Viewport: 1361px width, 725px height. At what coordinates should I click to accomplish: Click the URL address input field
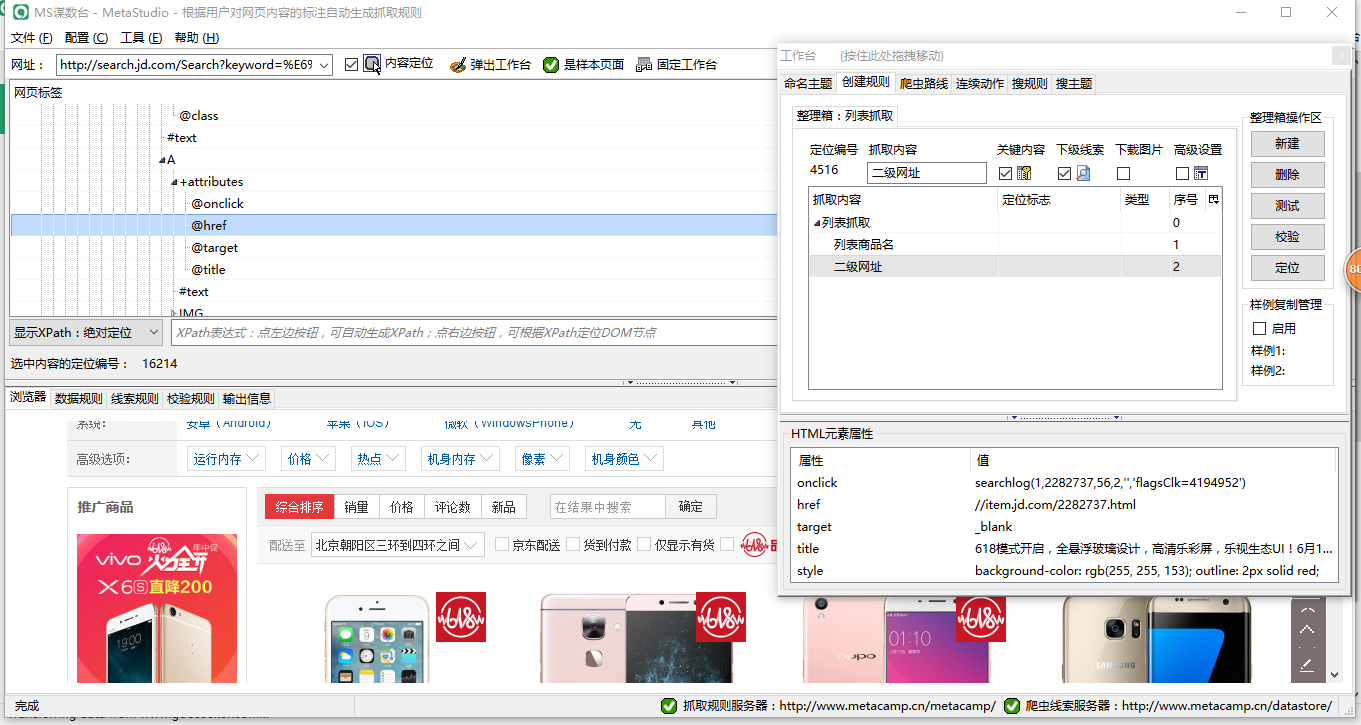pyautogui.click(x=195, y=64)
